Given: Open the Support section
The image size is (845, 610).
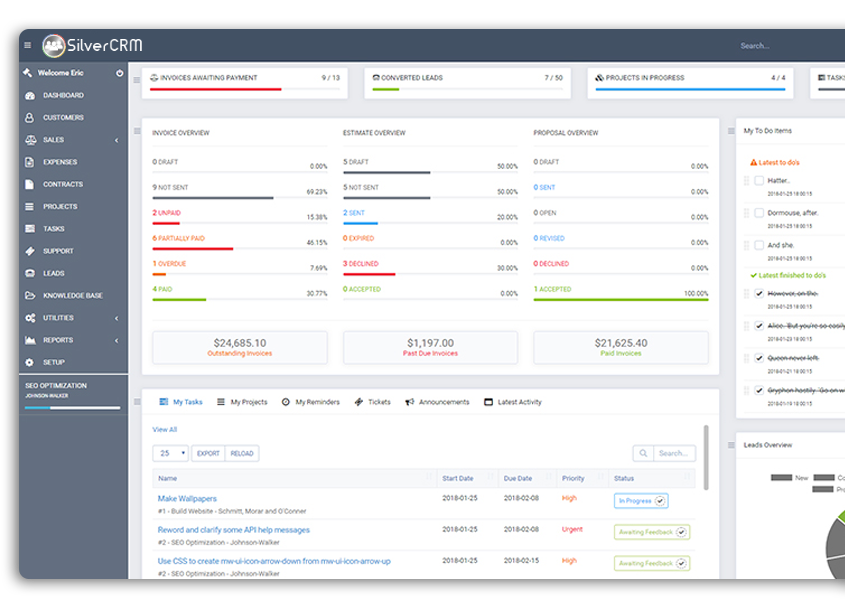Looking at the screenshot, I should click(x=60, y=250).
